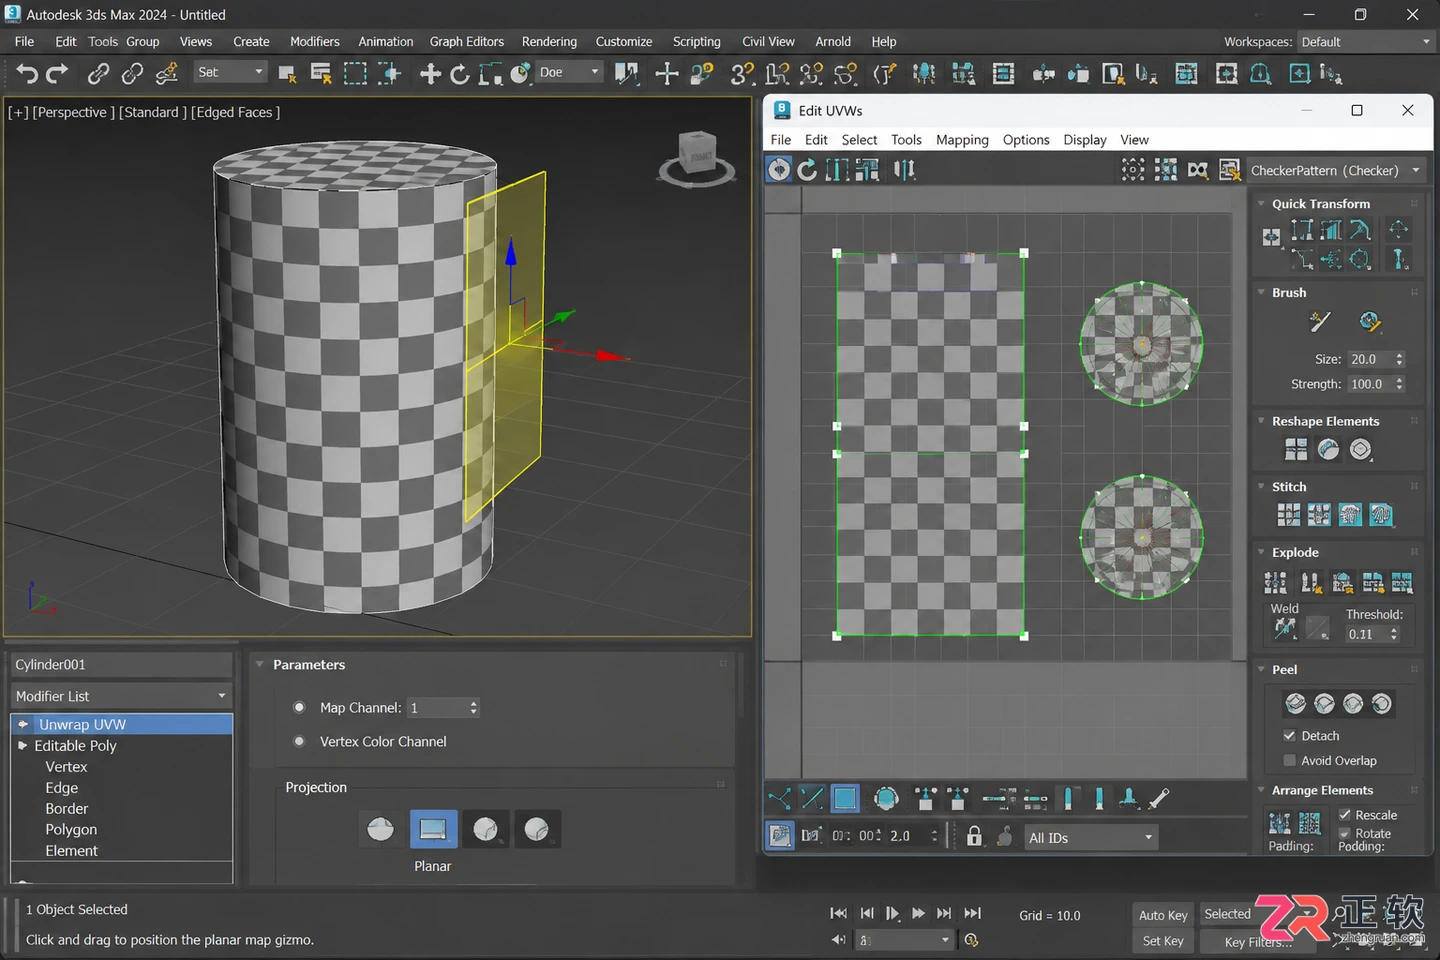Activate the Select and Move tool
The image size is (1440, 960).
point(430,73)
